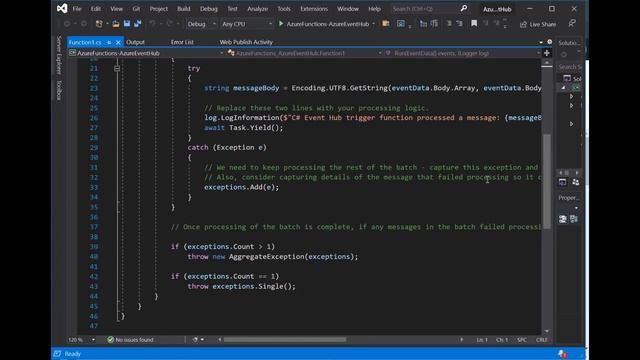The width and height of the screenshot is (640, 360).
Task: Navigate backward with the back arrow
Action: 67,24
